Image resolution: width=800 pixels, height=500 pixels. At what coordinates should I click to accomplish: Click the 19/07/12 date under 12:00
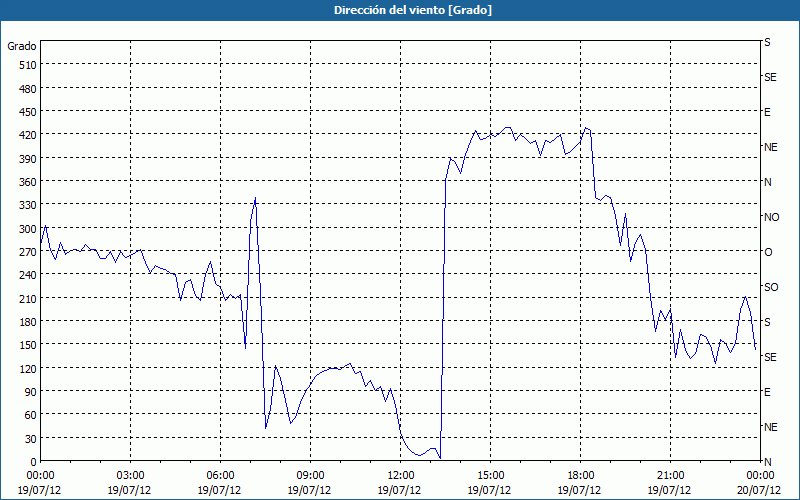tap(401, 490)
